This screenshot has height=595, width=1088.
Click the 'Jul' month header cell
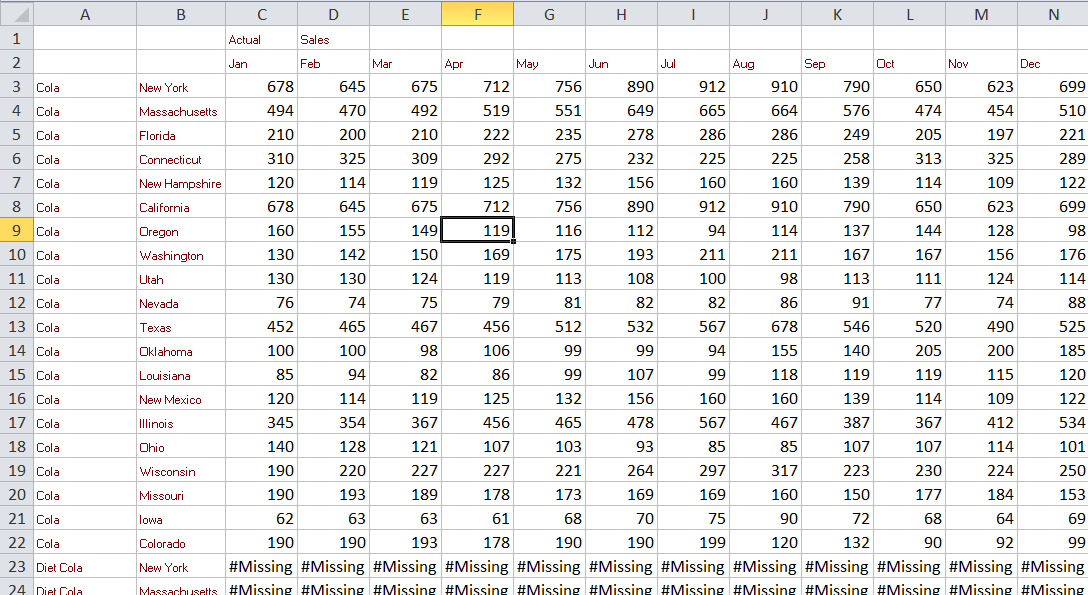tap(694, 62)
